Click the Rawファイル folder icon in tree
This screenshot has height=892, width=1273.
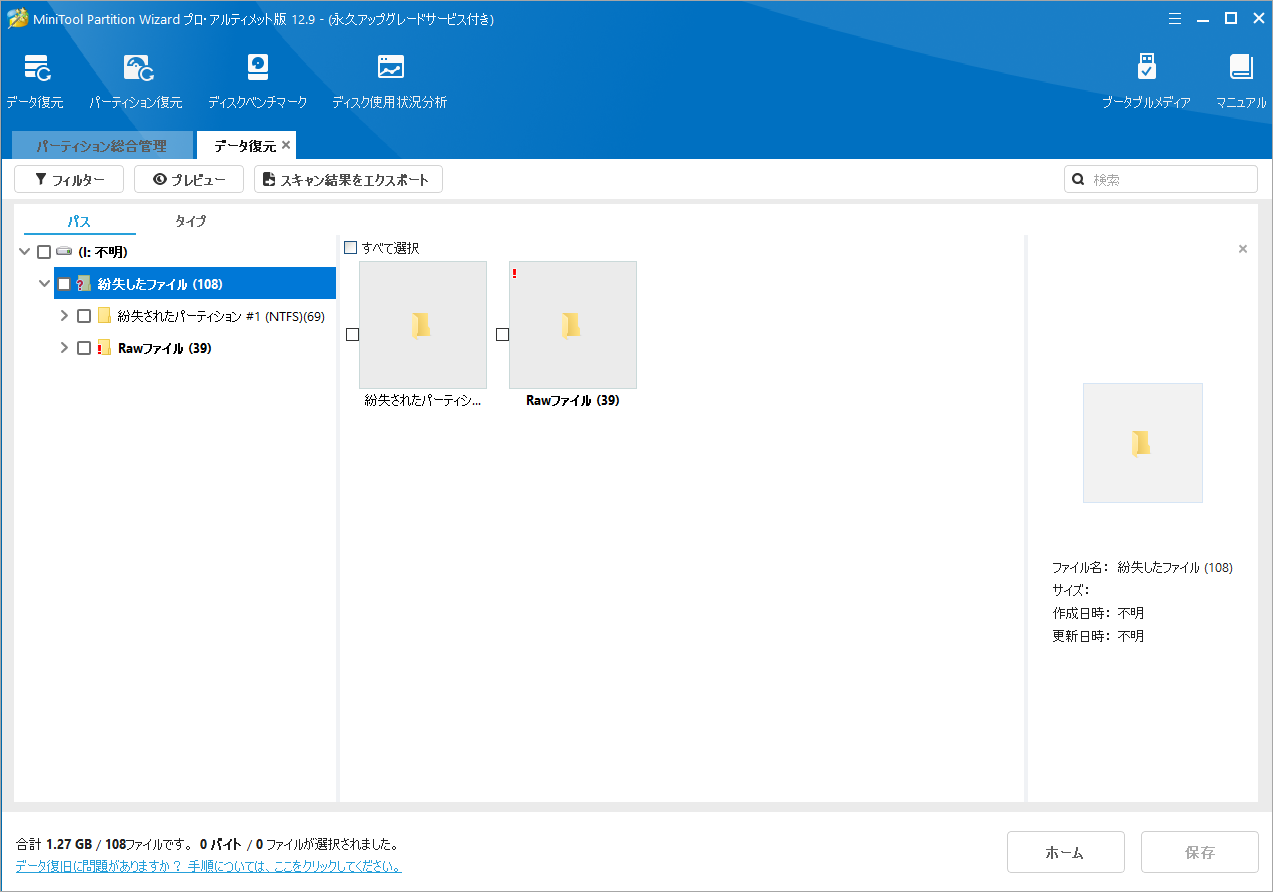(x=104, y=348)
